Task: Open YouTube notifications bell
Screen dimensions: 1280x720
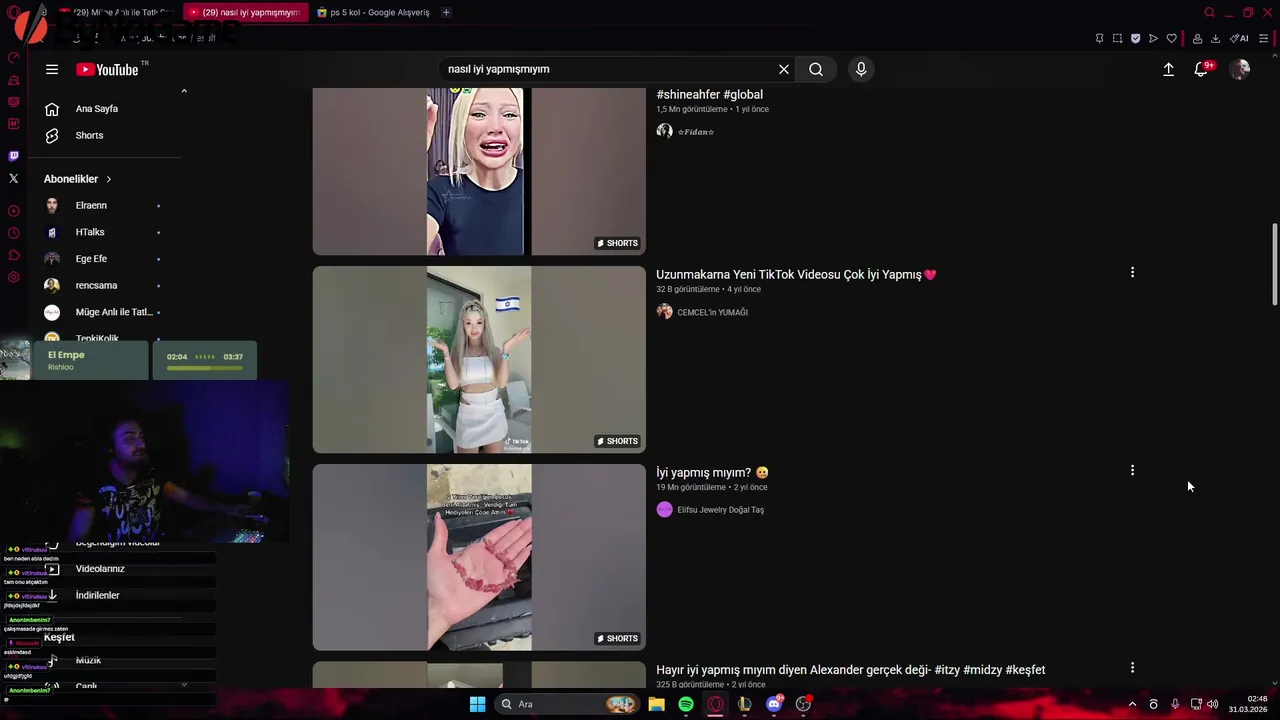Action: coord(1202,69)
